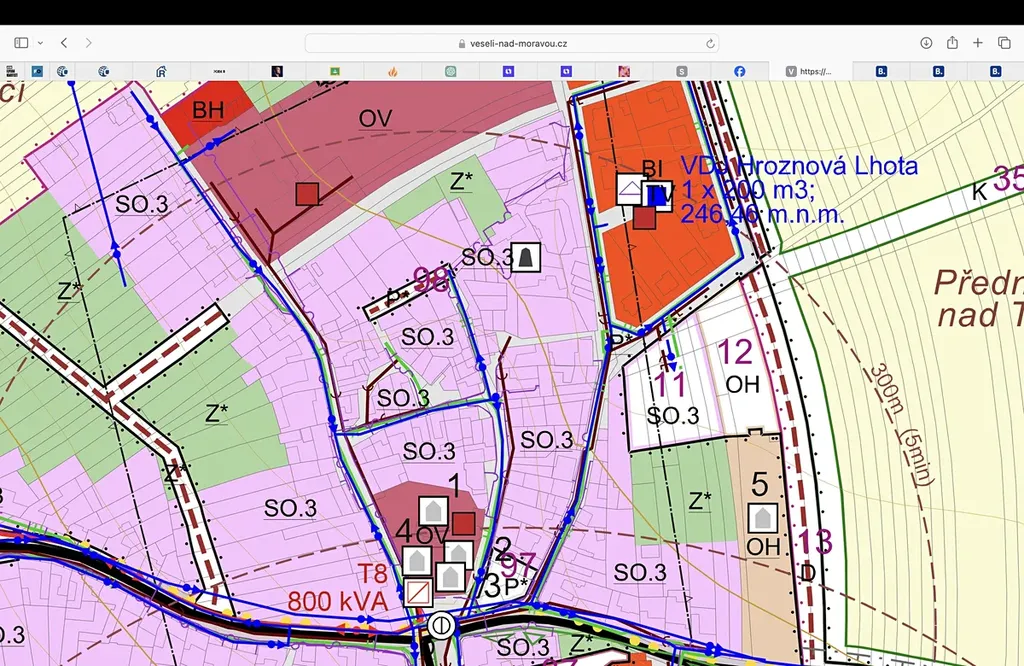The image size is (1024, 666).
Task: Expand the sidebar tab group dropdown
Action: click(40, 43)
